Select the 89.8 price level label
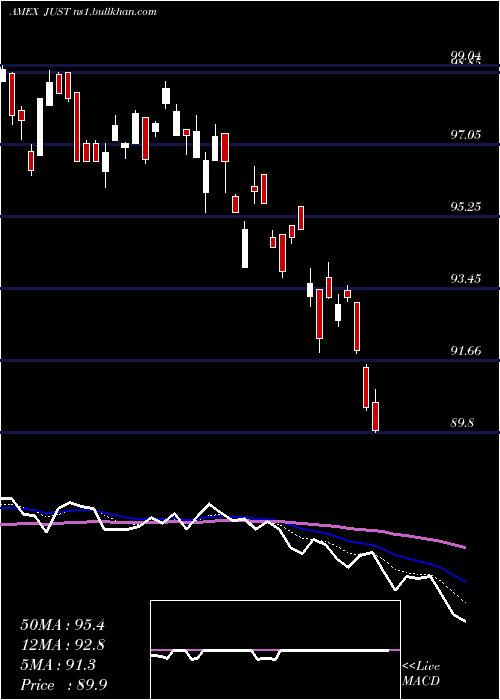 462,422
